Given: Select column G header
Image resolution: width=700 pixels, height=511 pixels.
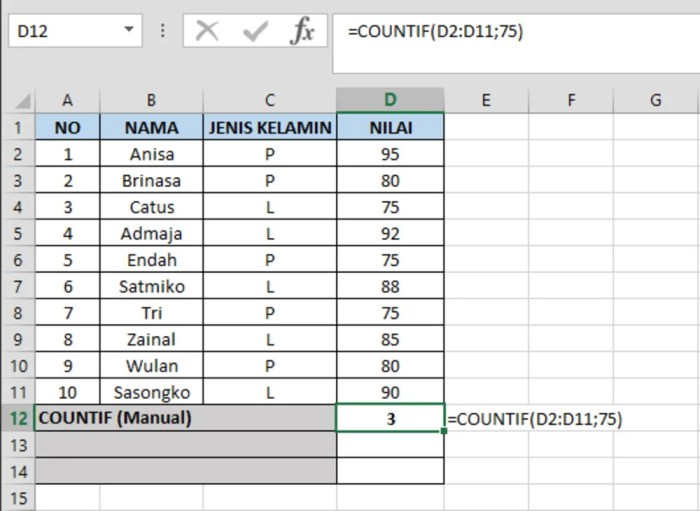Looking at the screenshot, I should pos(655,100).
